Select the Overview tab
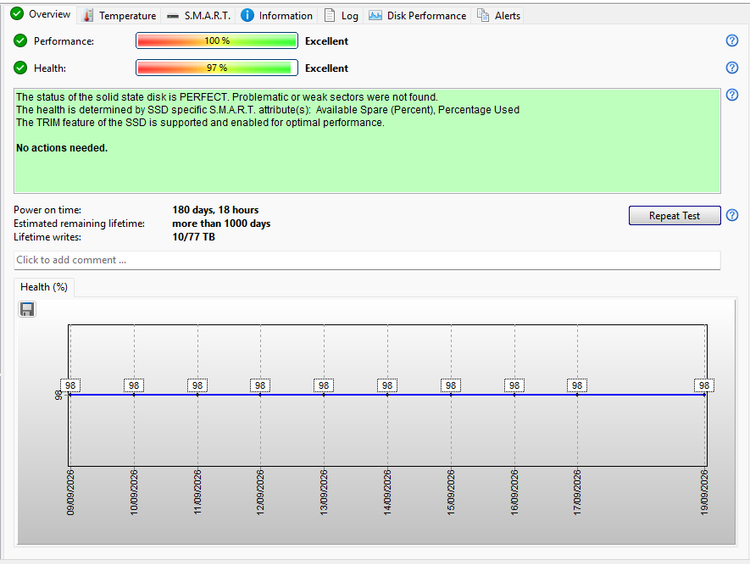Image resolution: width=750 pixels, height=564 pixels. (x=41, y=14)
